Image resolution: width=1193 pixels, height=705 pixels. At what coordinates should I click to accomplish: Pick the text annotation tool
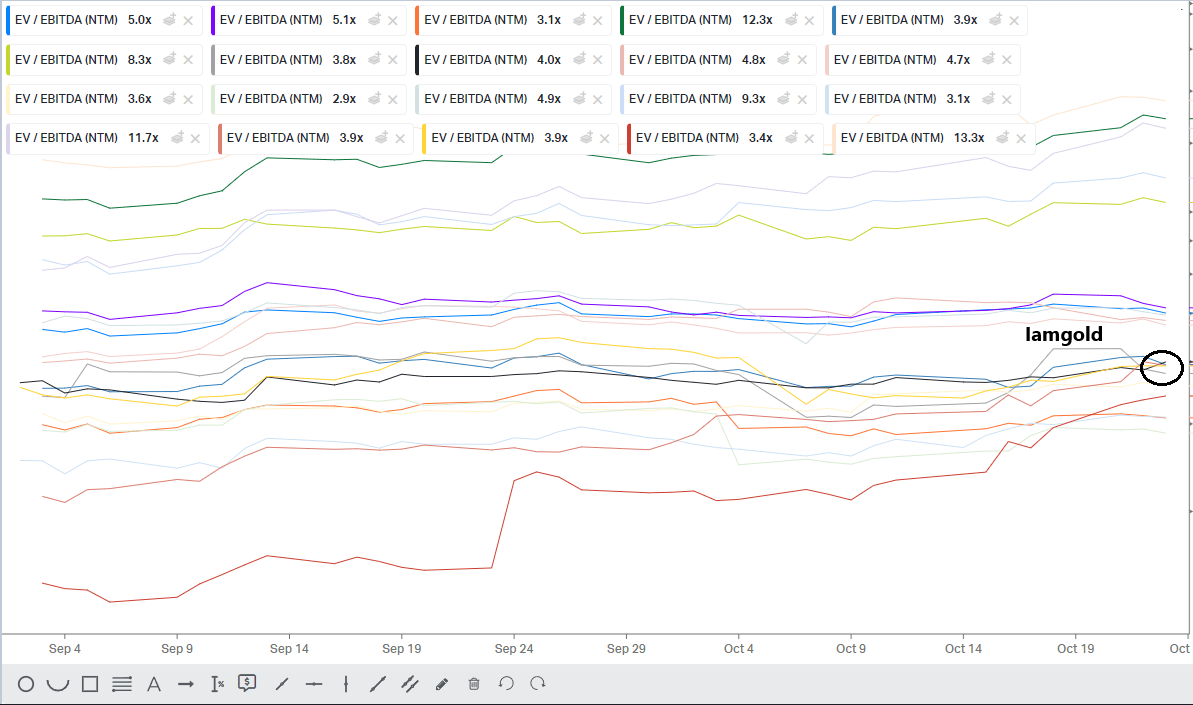[x=154, y=684]
